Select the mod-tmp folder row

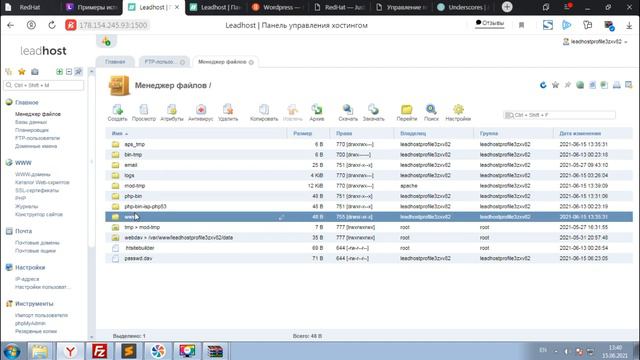369,186
